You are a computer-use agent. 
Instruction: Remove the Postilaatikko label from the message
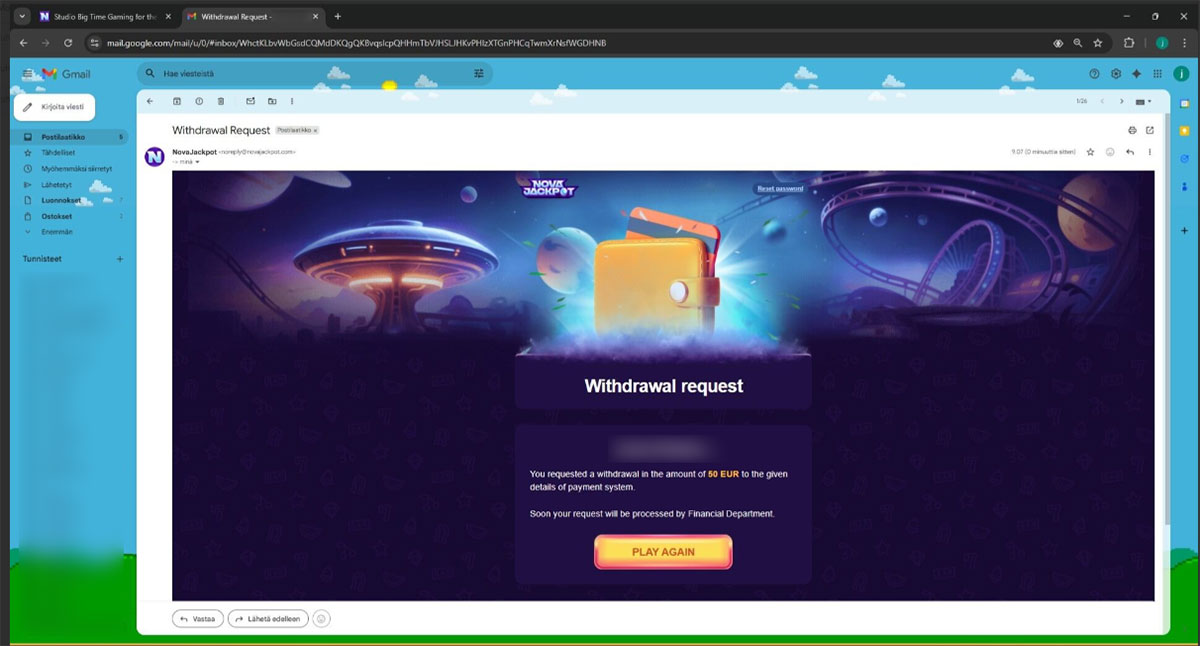(x=315, y=131)
